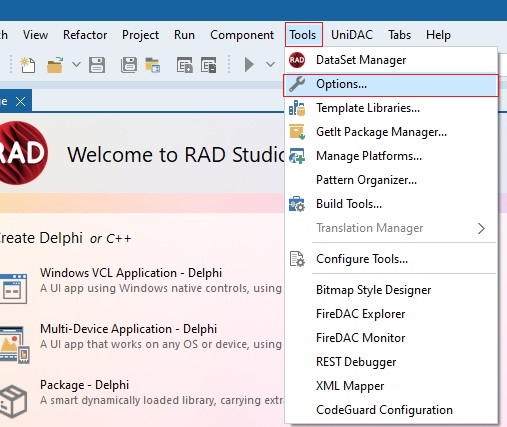Click the Multi-Device Application icon

(15, 345)
